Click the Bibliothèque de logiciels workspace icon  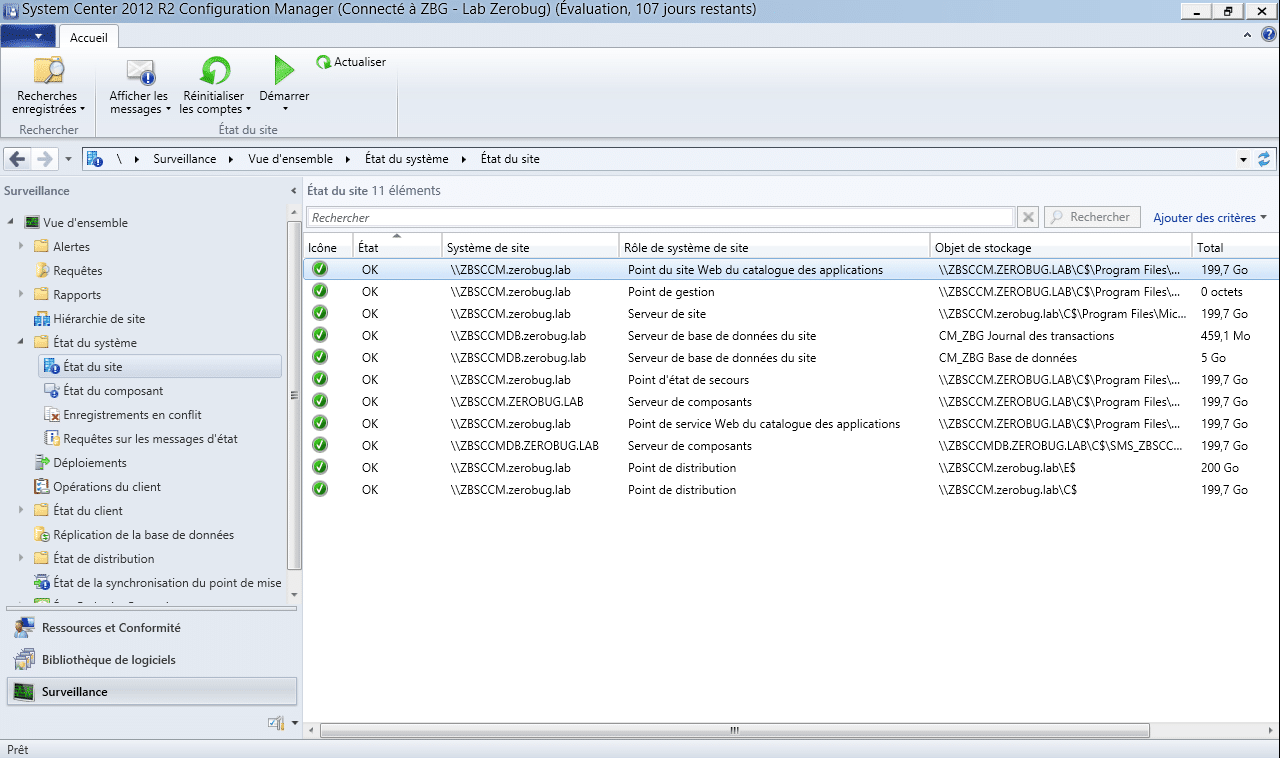(25, 660)
